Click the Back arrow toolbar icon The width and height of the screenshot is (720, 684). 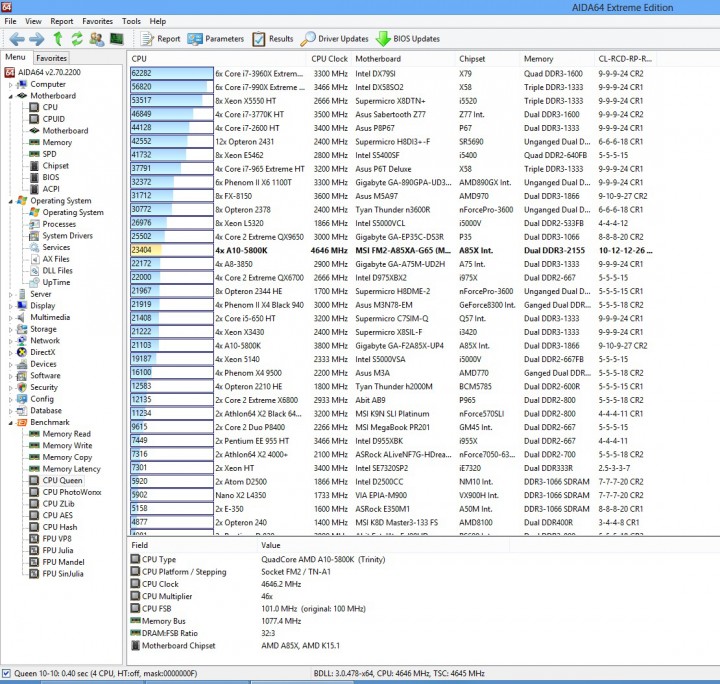tap(17, 39)
